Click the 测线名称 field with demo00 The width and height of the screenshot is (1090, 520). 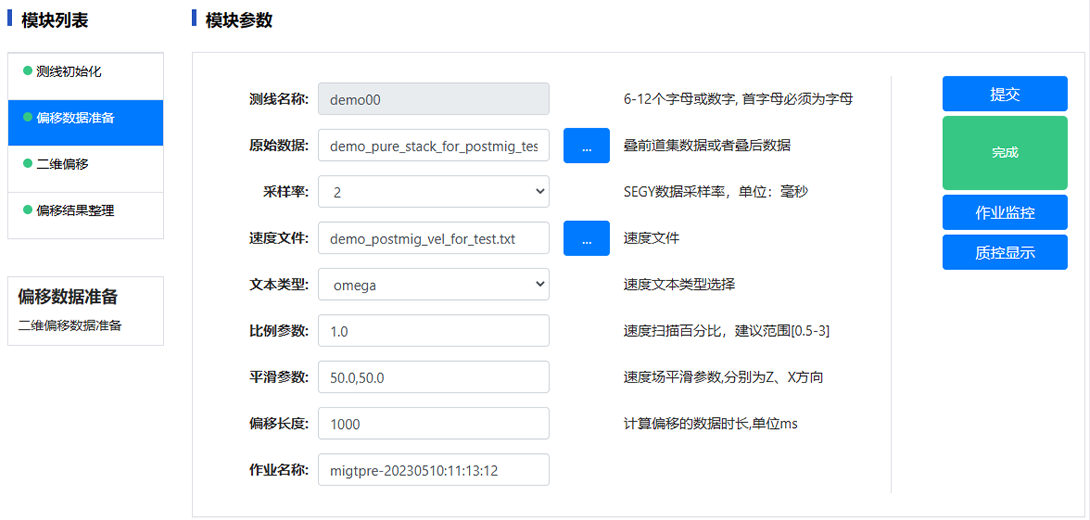pos(433,100)
